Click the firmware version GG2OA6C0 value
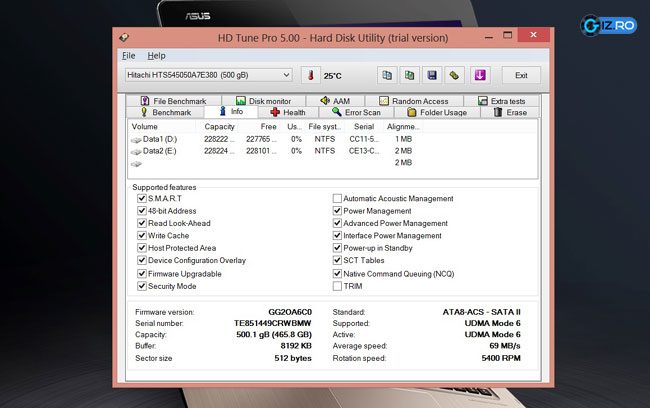 290,312
